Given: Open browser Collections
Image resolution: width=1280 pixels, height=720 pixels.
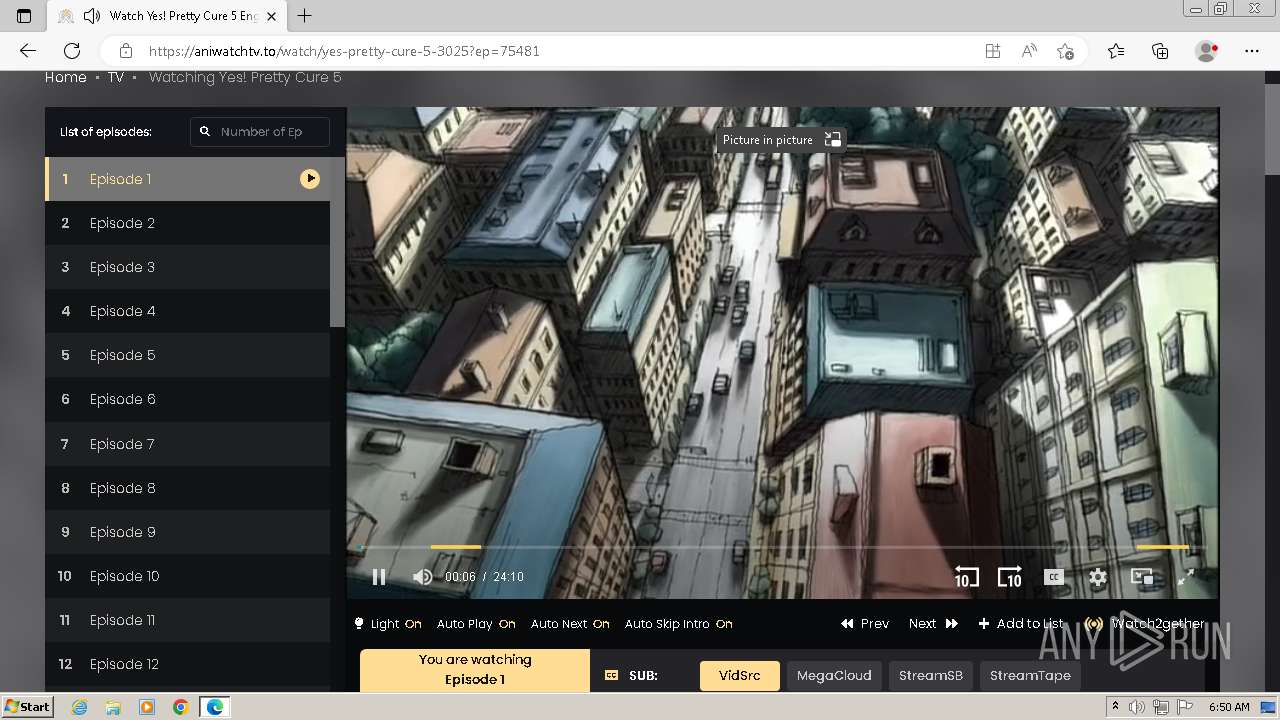Looking at the screenshot, I should coord(1160,51).
